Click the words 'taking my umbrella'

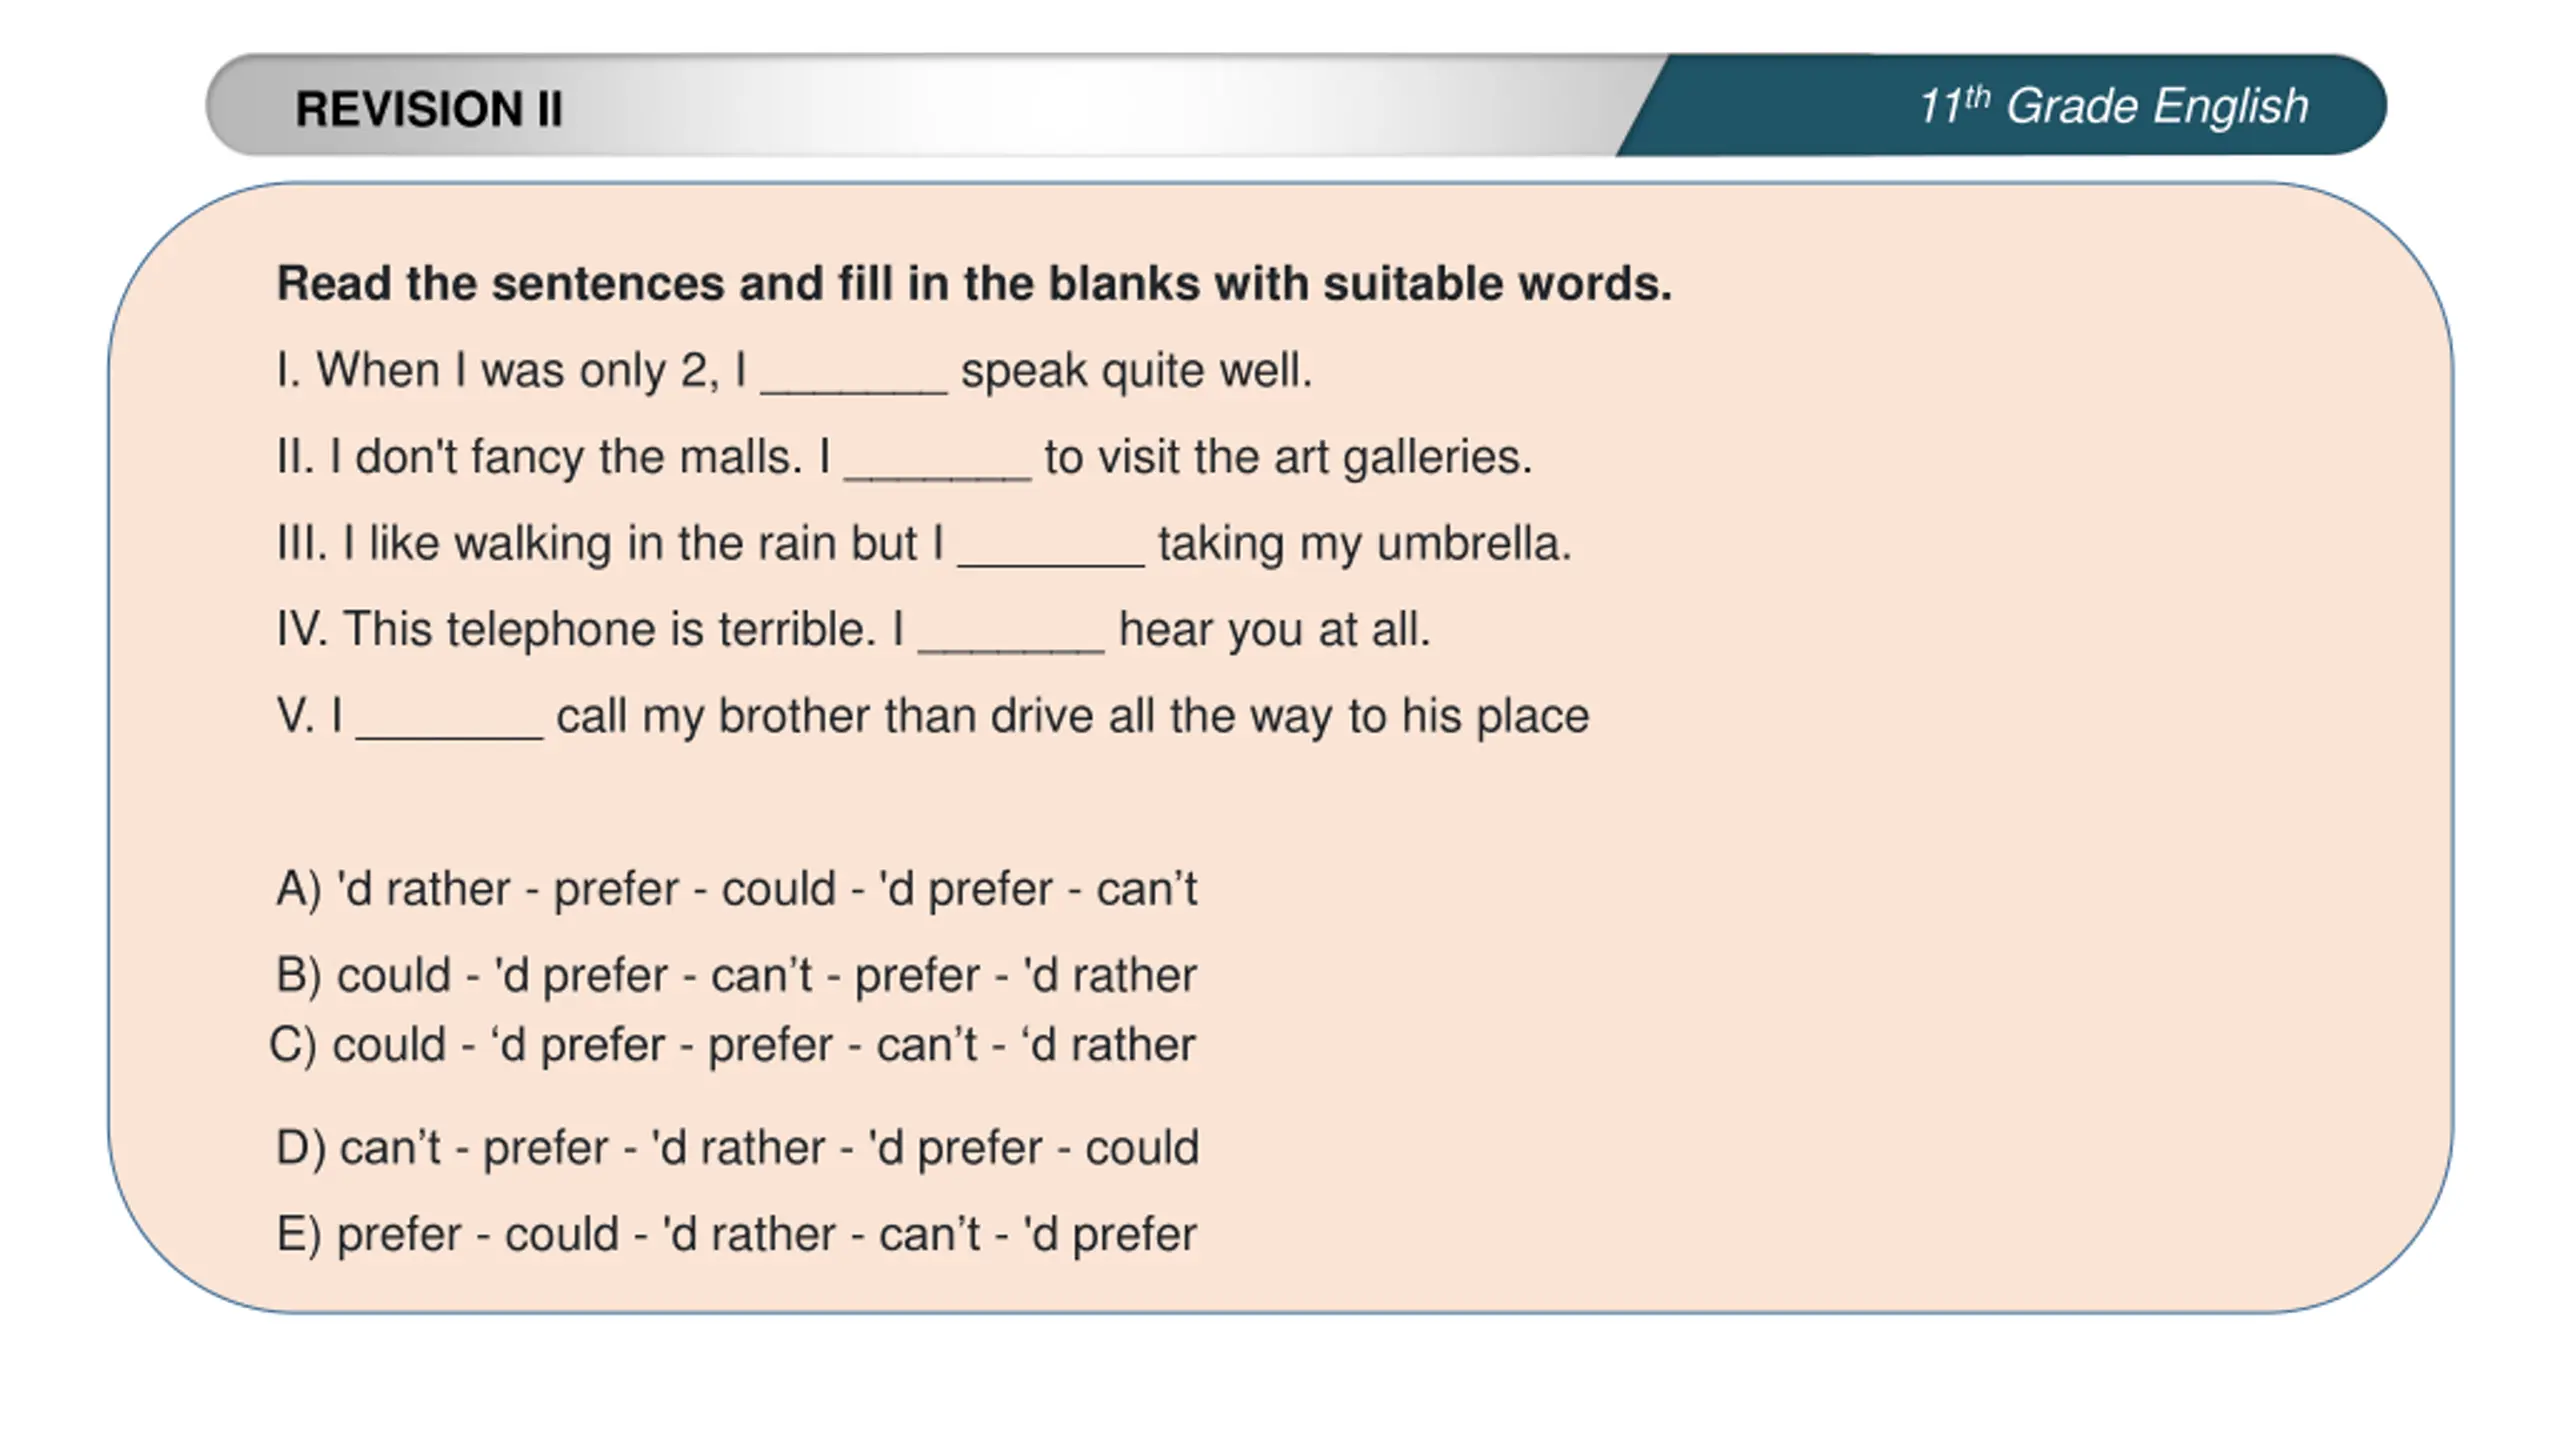pos(1365,545)
